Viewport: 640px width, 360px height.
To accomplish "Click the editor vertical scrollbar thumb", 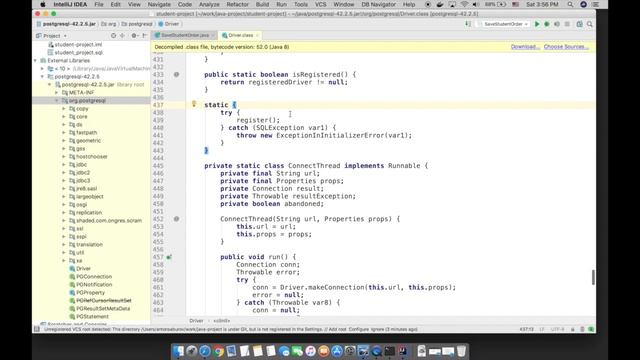I will (x=593, y=278).
